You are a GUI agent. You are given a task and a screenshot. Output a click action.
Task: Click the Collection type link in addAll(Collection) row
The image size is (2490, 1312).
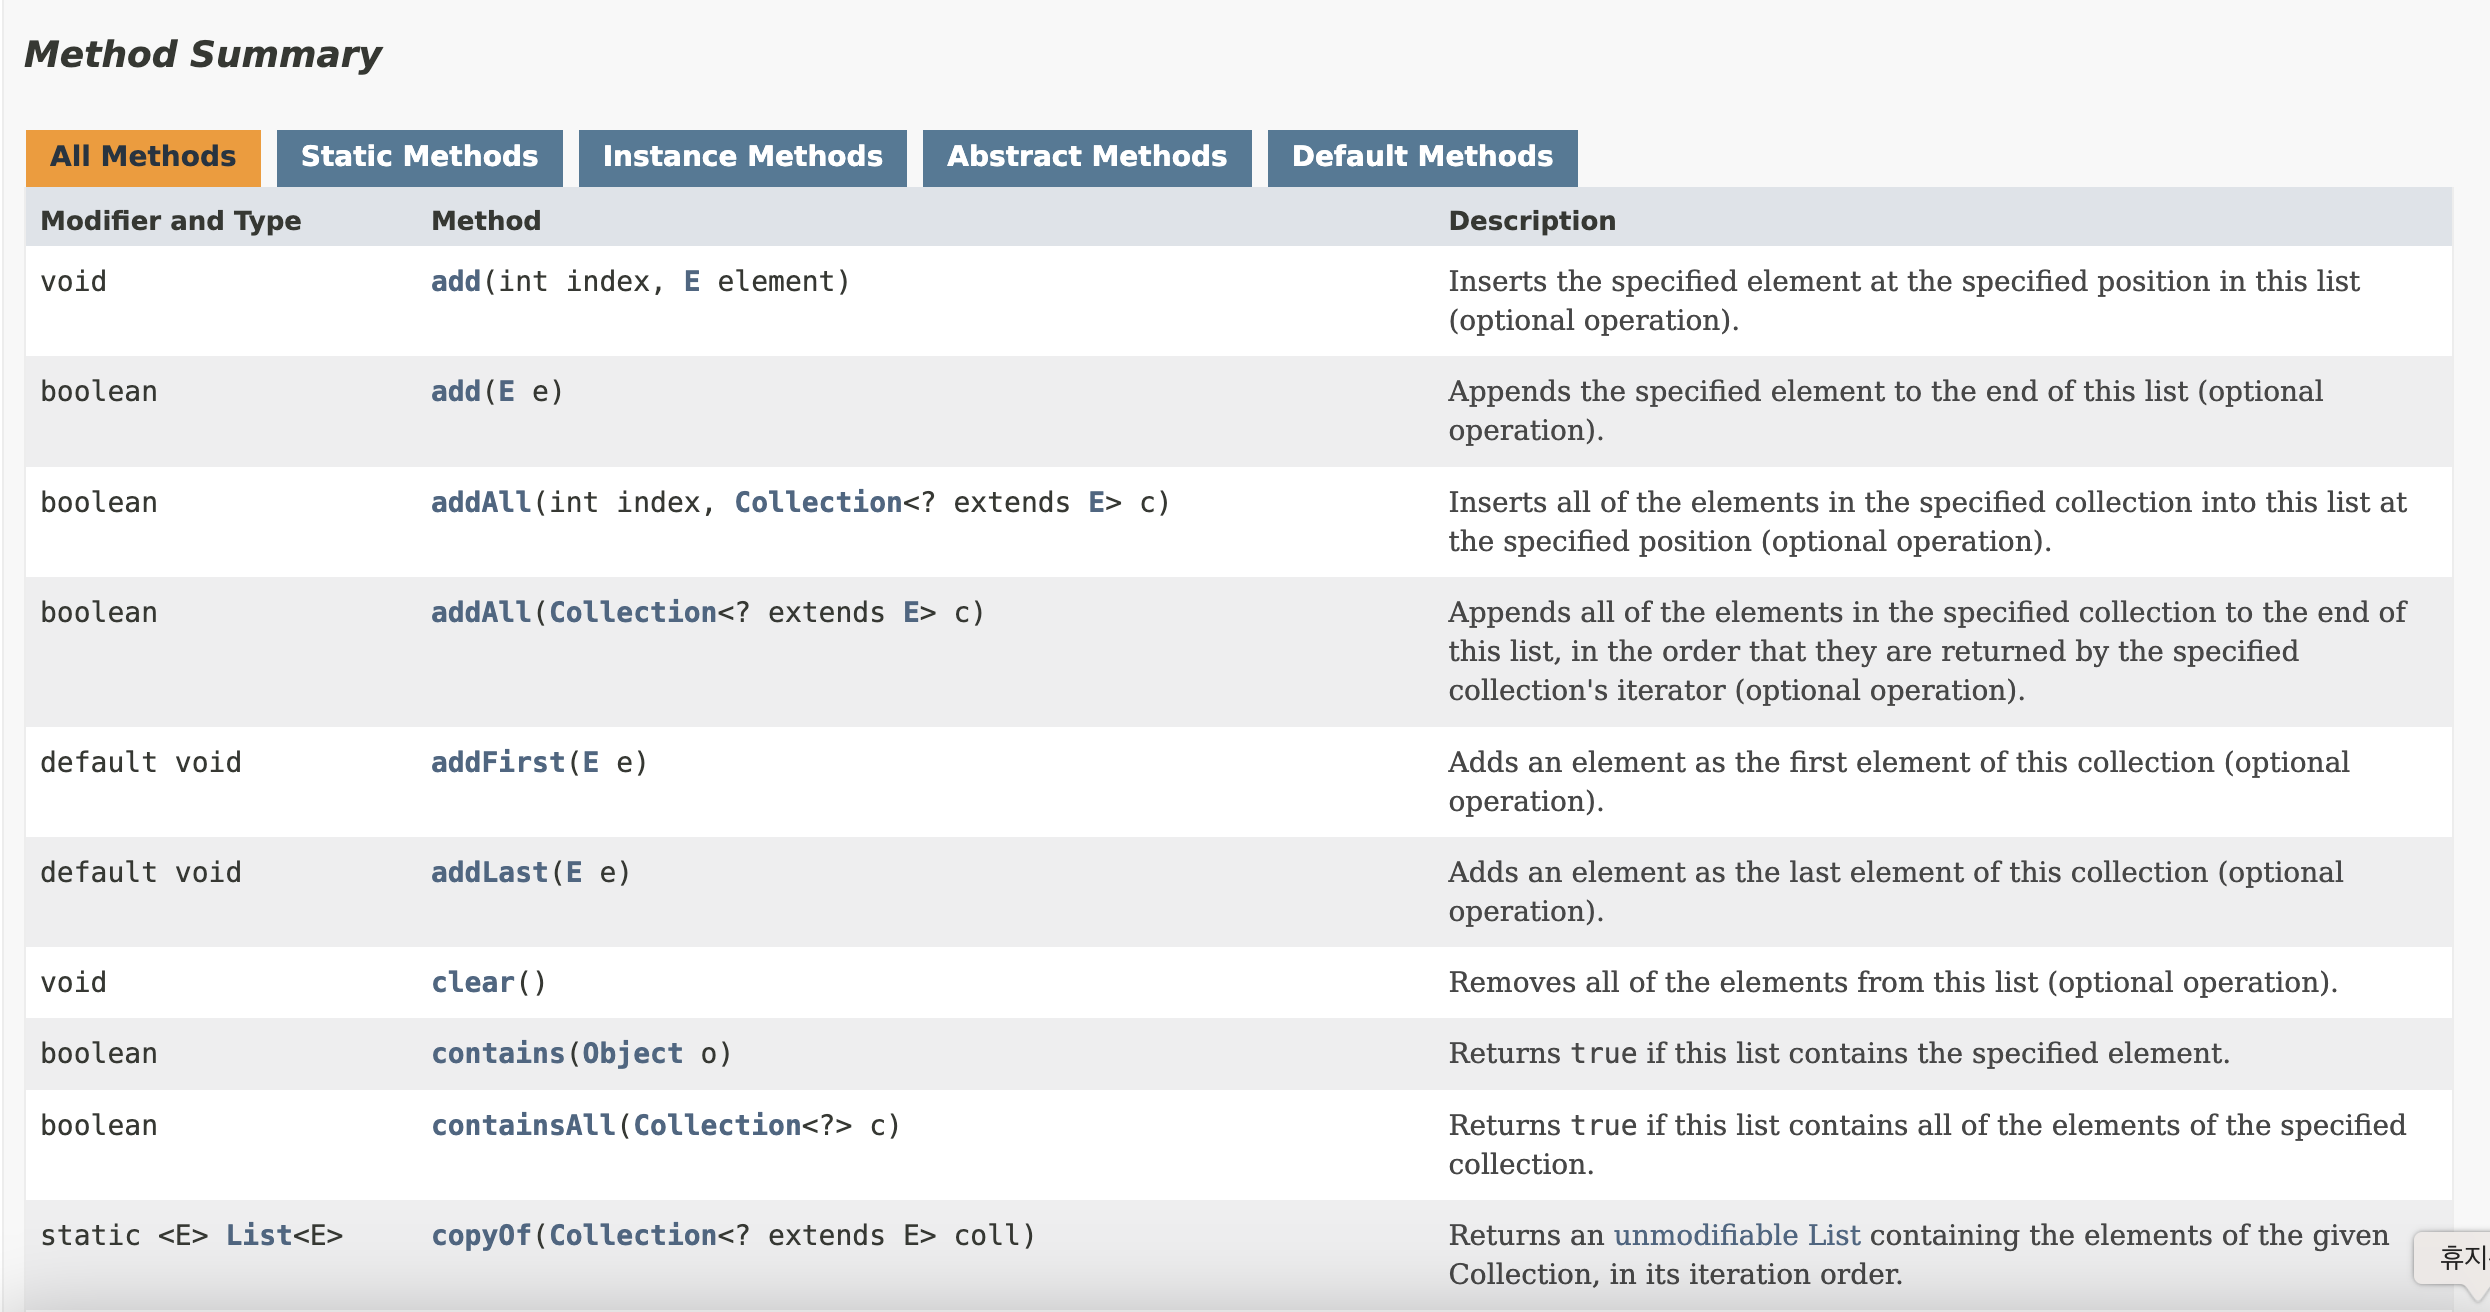tap(632, 612)
